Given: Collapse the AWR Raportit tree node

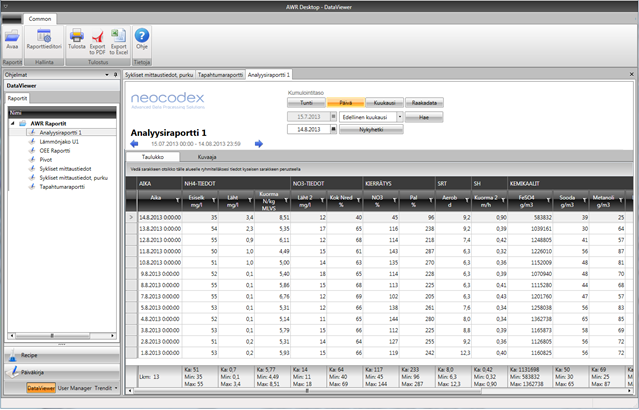Looking at the screenshot, I should tap(13, 124).
